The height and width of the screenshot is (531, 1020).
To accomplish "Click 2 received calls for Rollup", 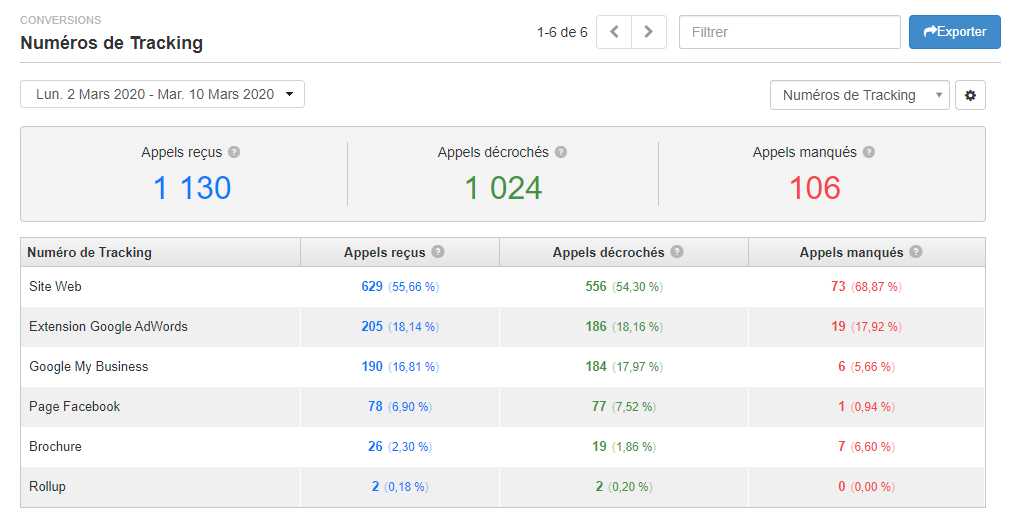I will coord(375,486).
